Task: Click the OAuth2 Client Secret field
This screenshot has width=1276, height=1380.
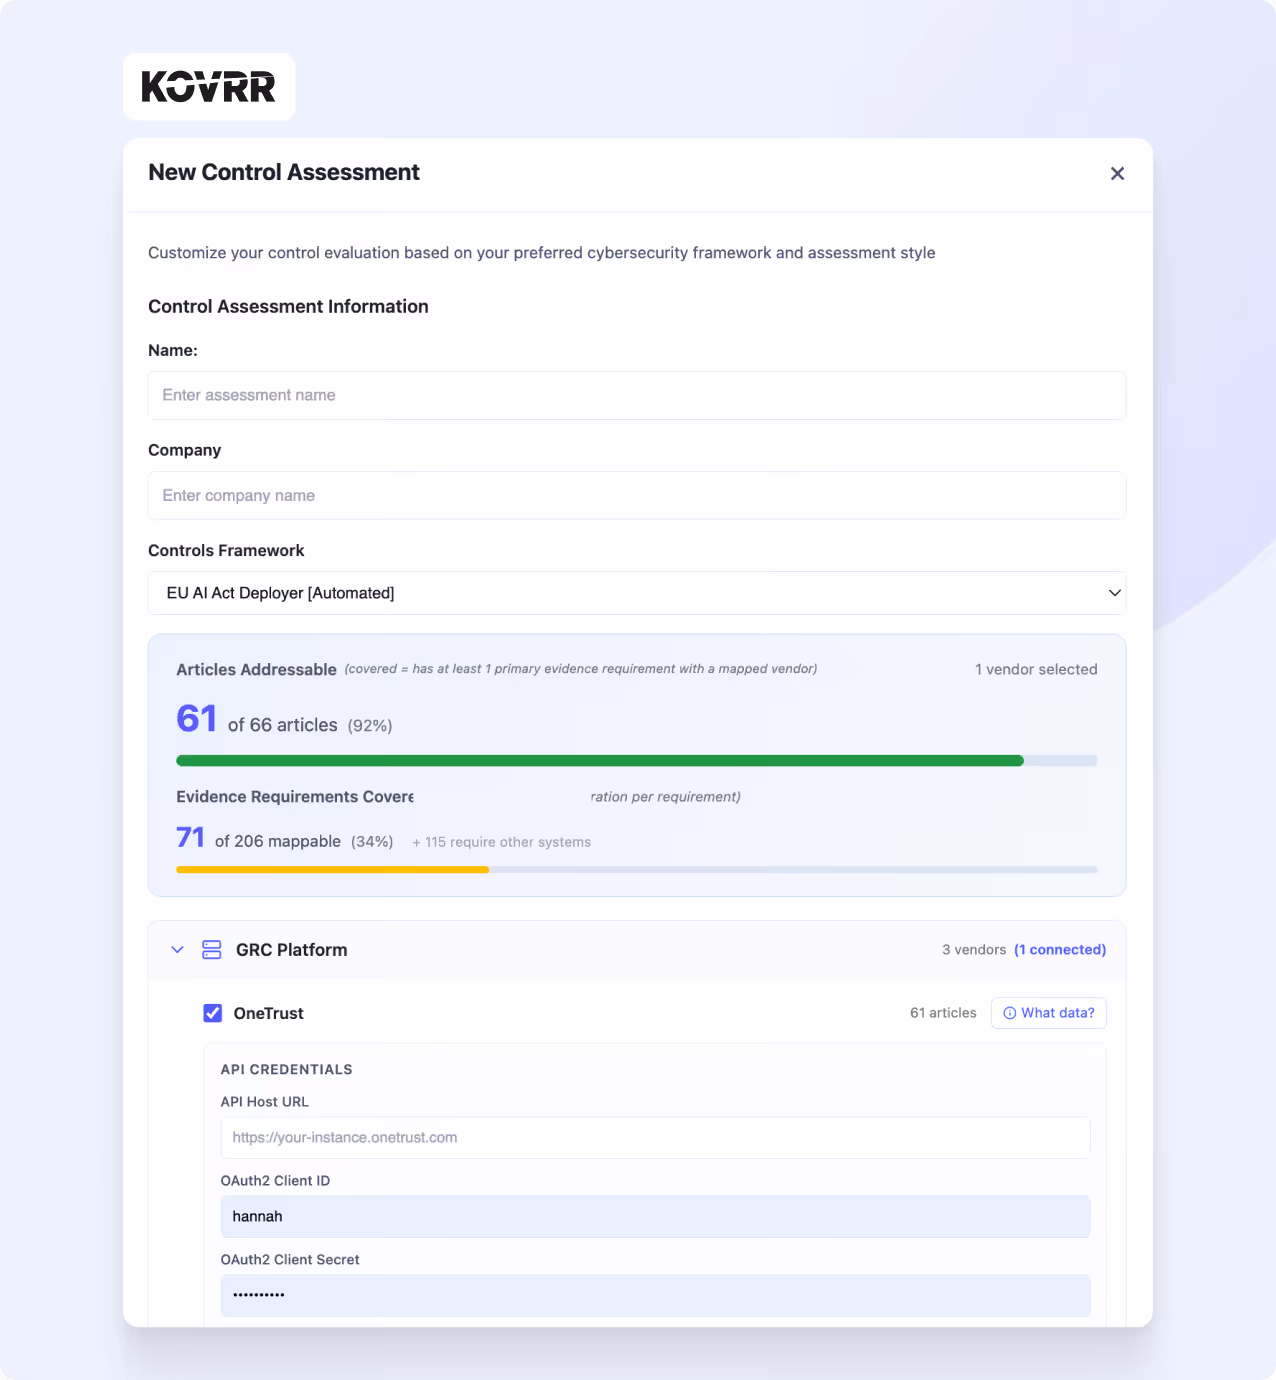Action: tap(655, 1295)
